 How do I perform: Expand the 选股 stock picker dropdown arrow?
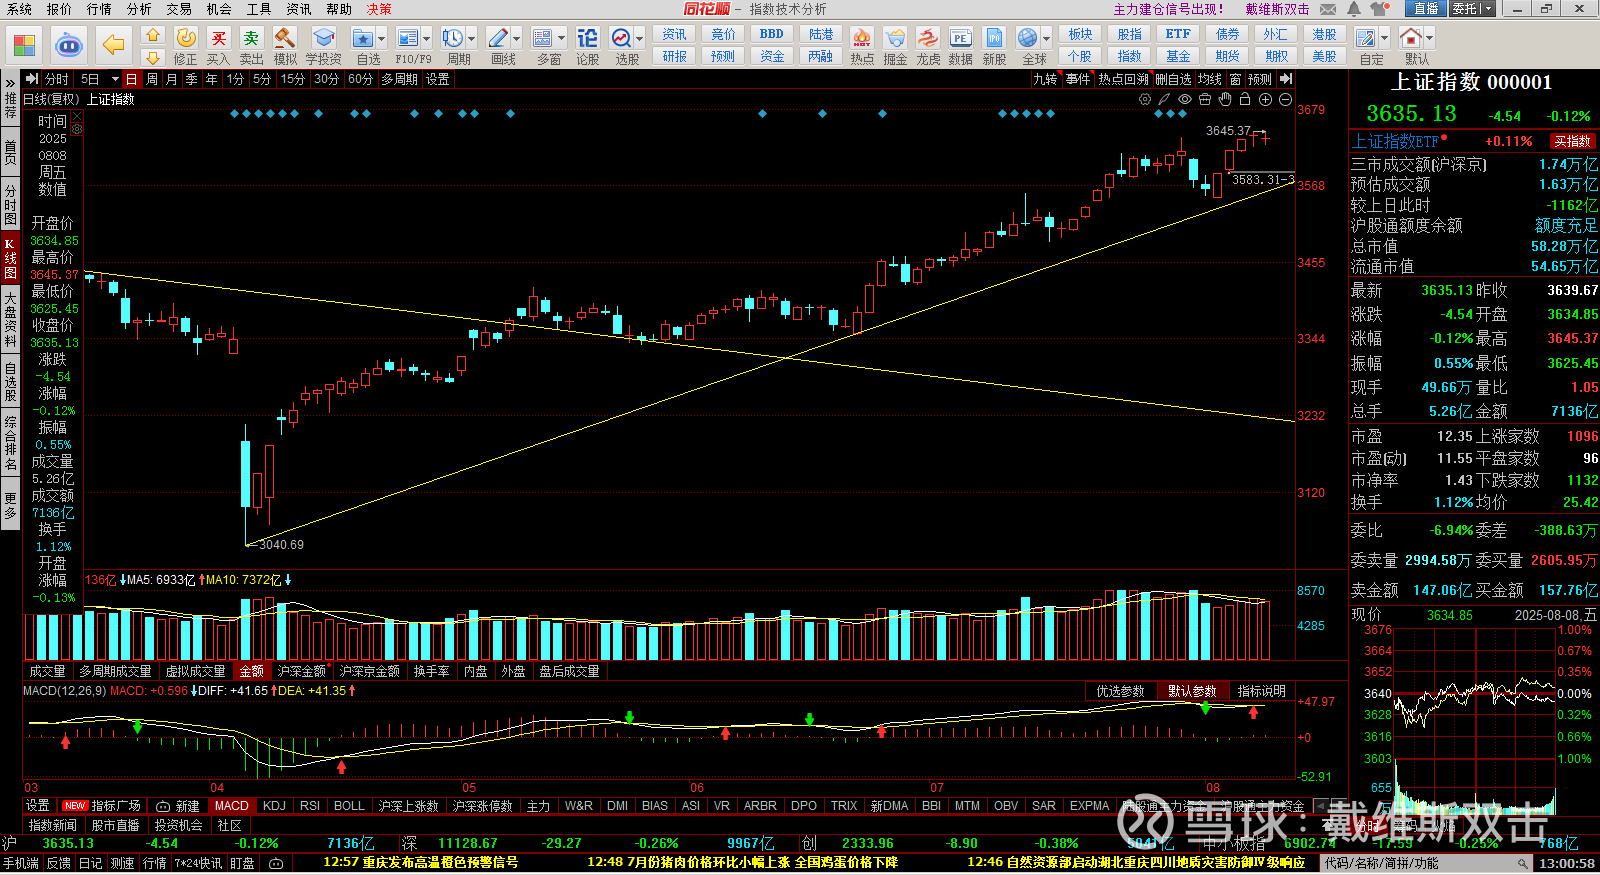[x=640, y=40]
